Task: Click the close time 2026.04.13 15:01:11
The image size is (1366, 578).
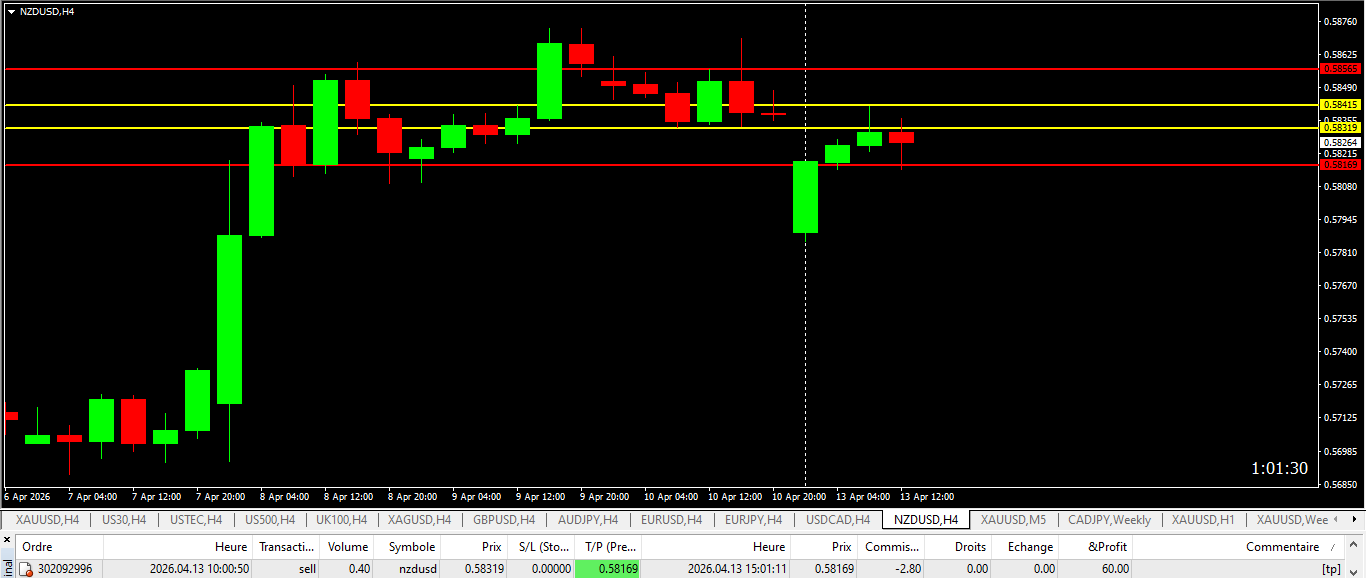Action: [737, 569]
